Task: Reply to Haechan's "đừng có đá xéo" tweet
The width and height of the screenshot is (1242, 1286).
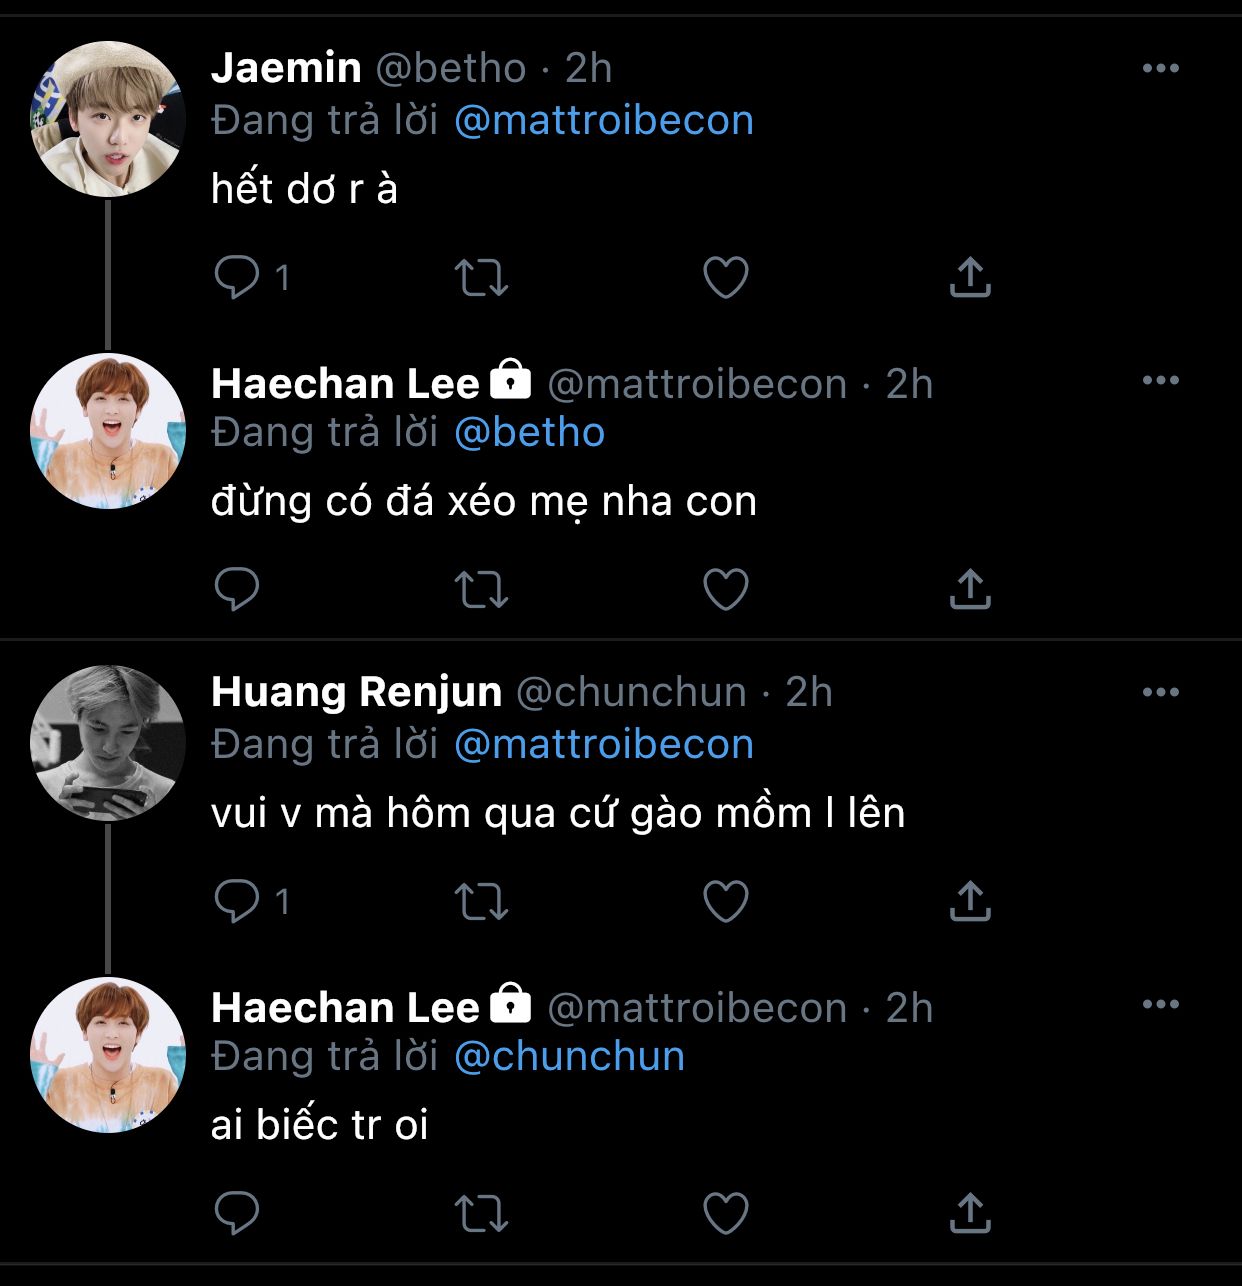Action: [x=237, y=589]
